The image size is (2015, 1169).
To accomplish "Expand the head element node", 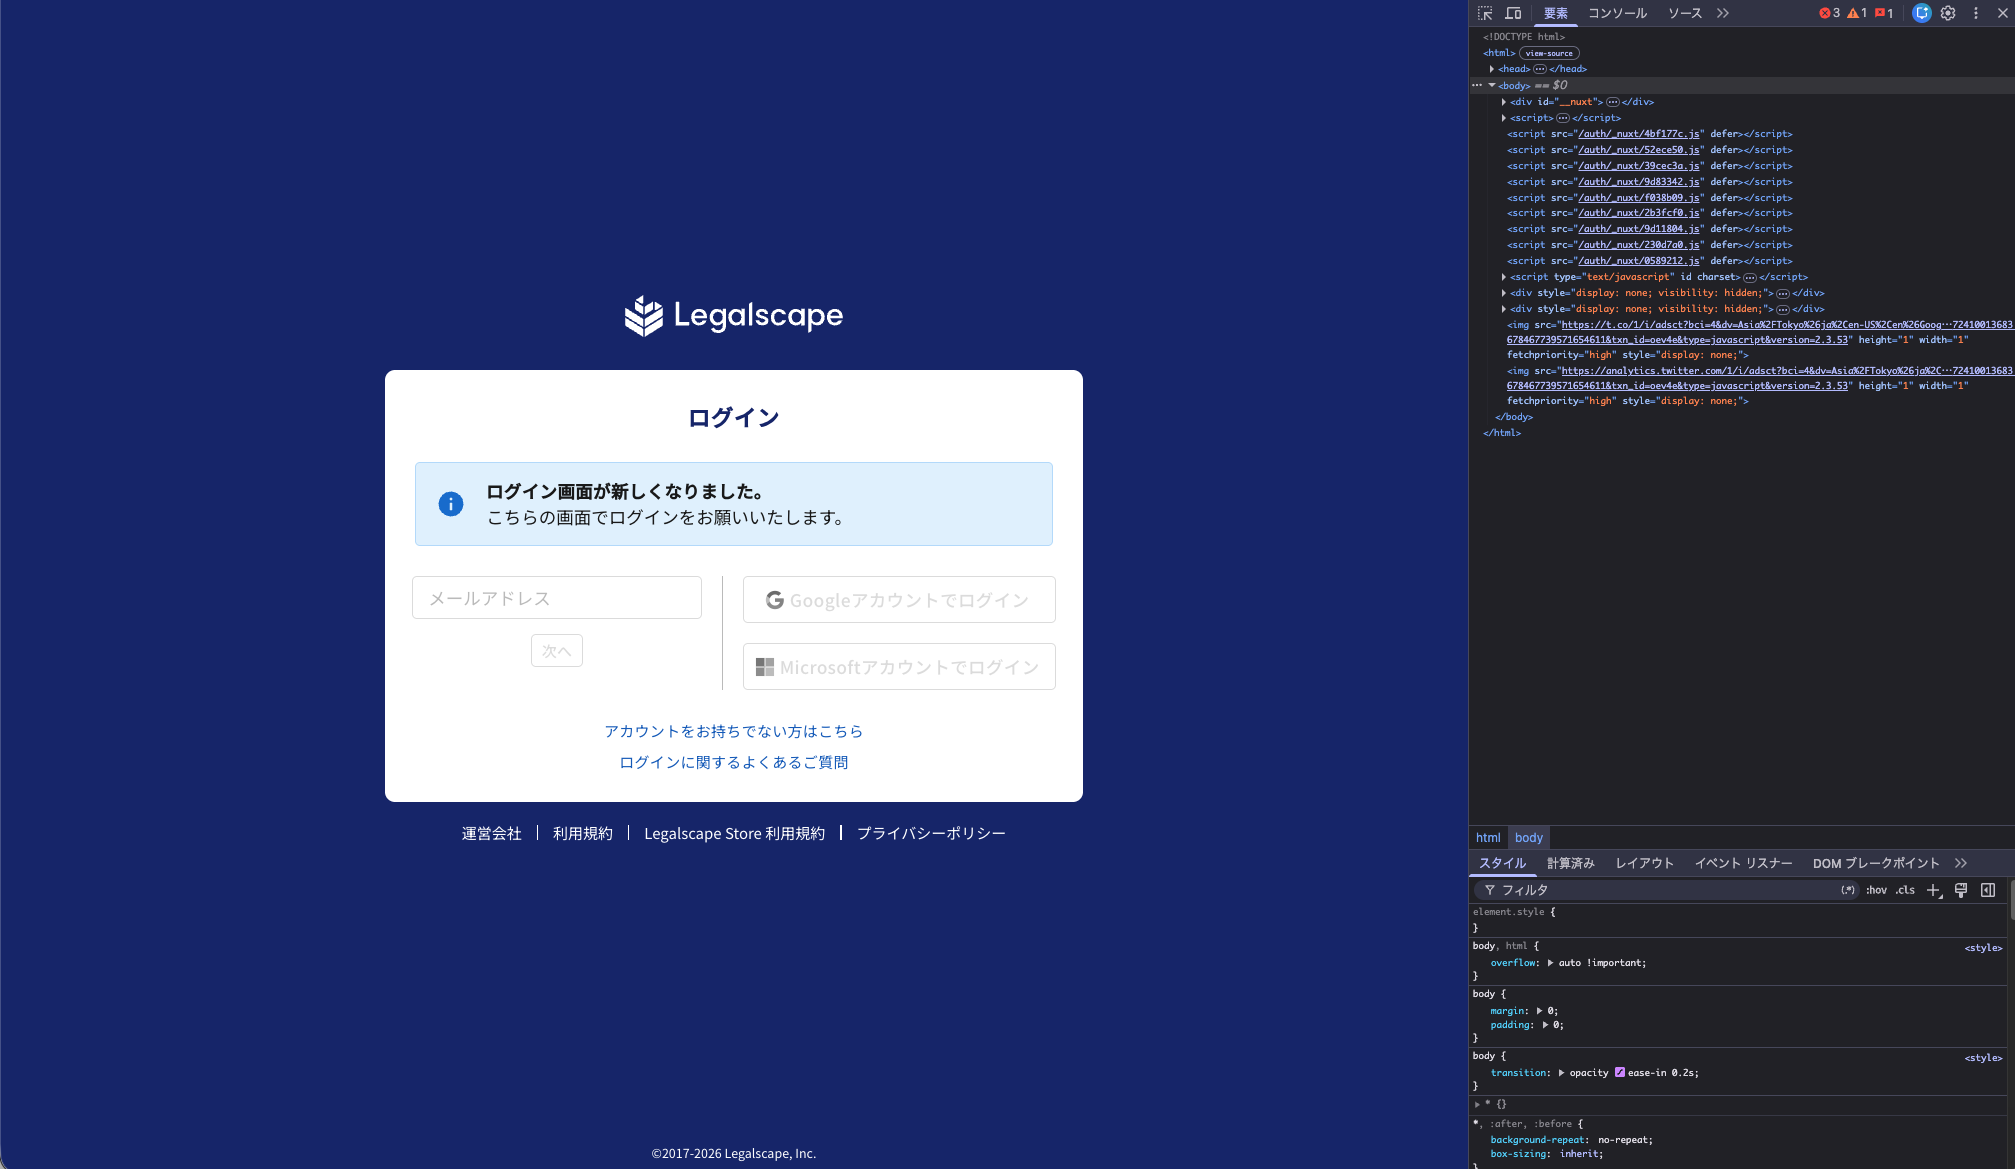I will [1492, 69].
